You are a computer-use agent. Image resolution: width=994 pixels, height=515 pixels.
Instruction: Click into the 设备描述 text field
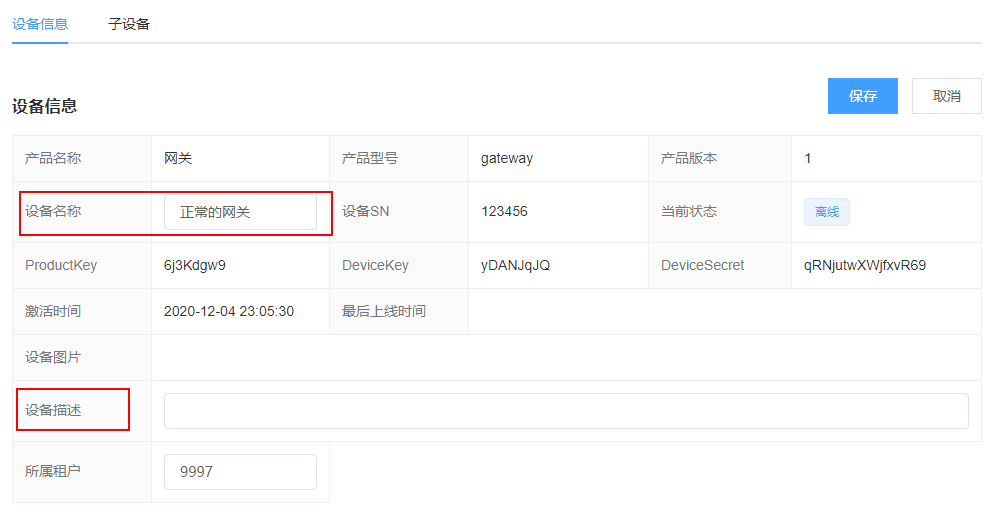566,411
